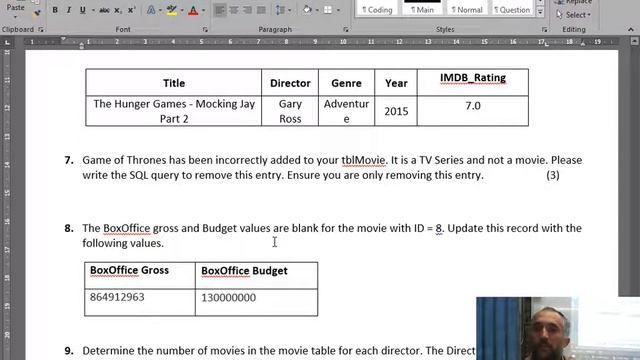Click question number '9.' text

(69, 351)
